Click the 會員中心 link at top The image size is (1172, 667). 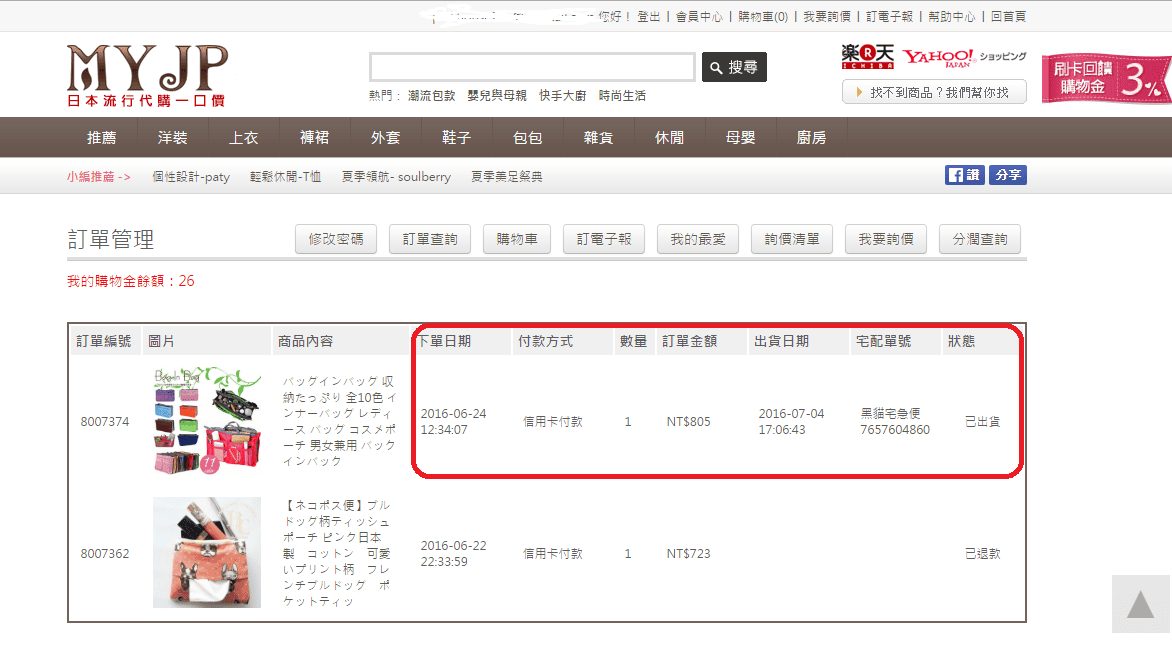coord(699,17)
